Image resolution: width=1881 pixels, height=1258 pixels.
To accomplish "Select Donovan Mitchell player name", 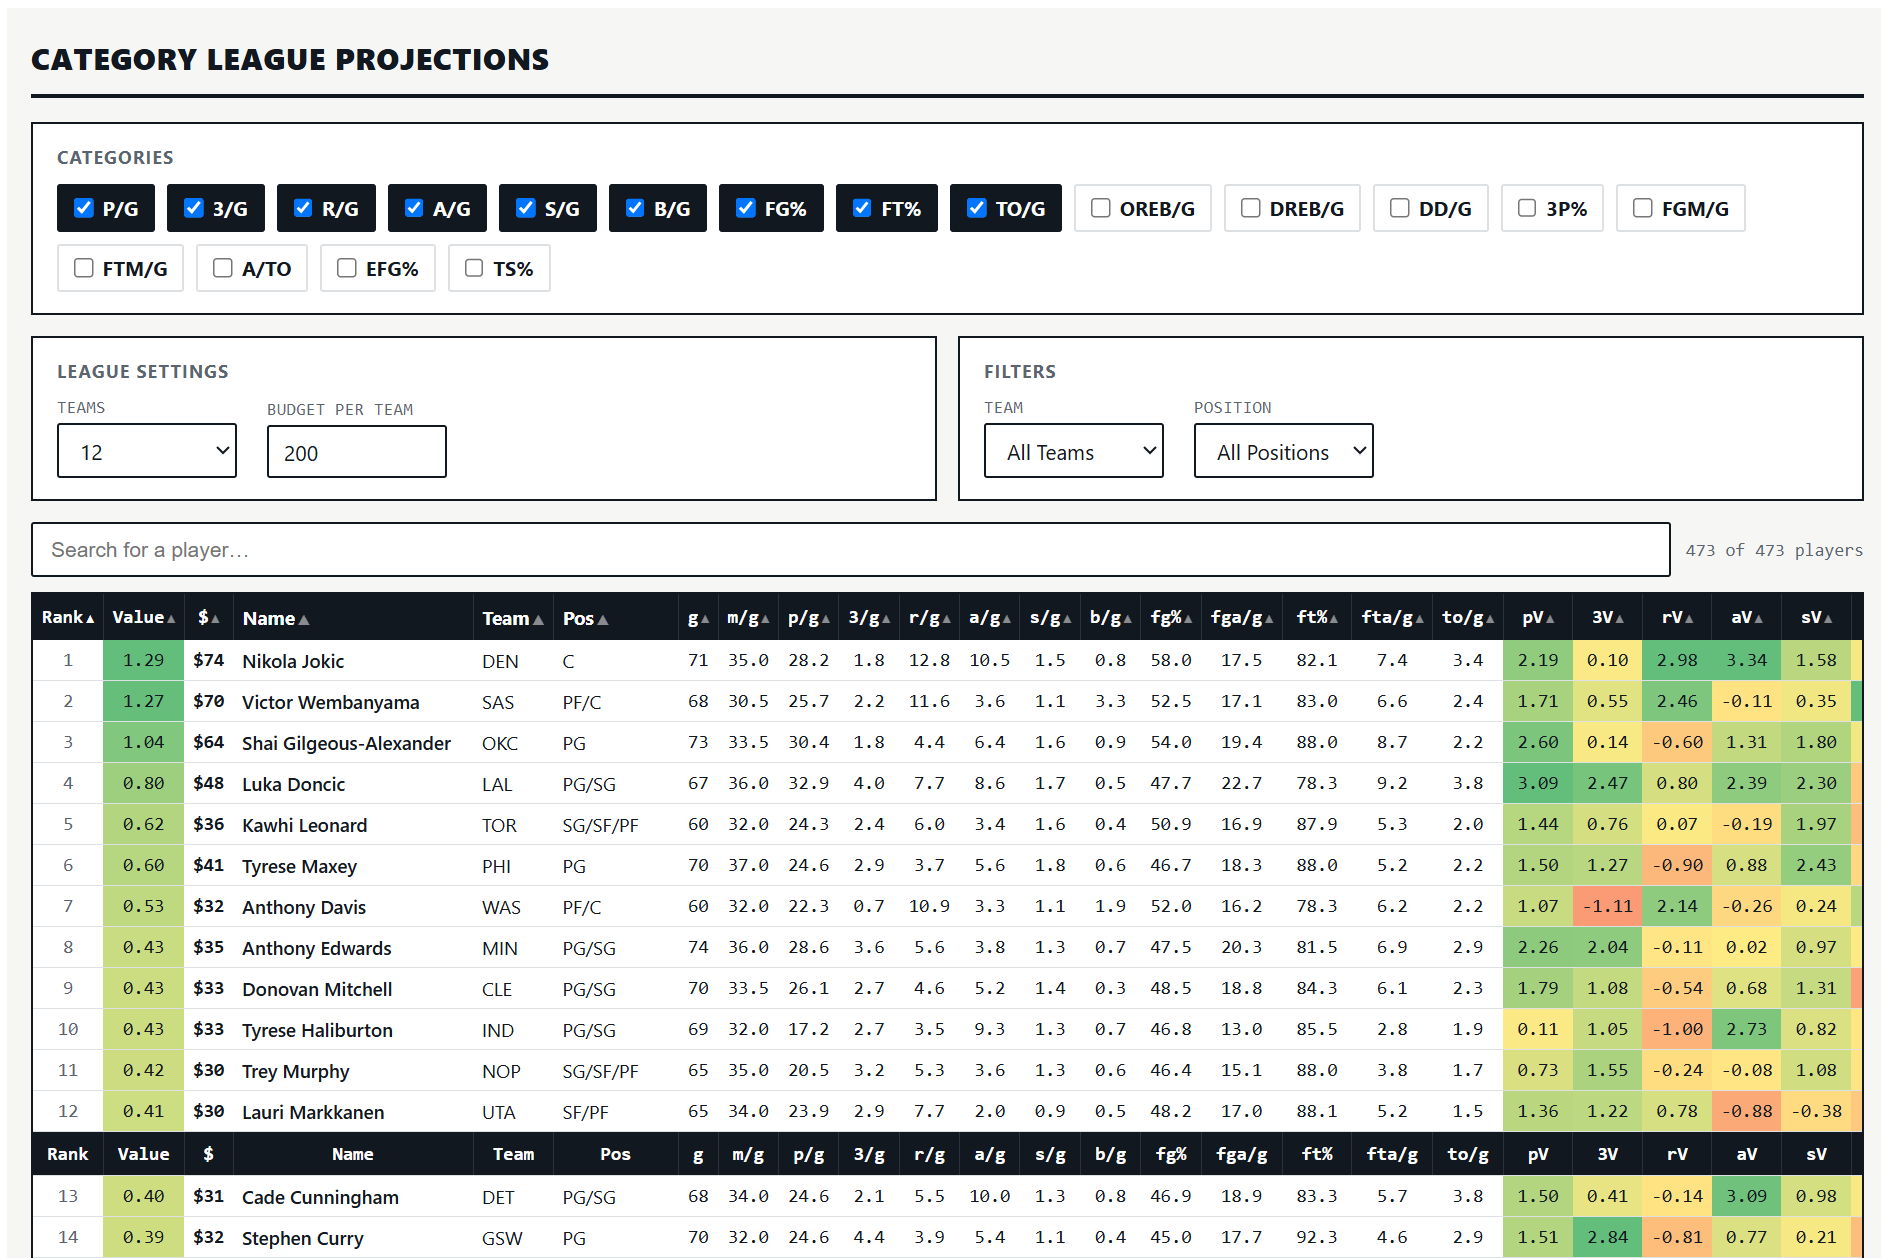I will (317, 989).
